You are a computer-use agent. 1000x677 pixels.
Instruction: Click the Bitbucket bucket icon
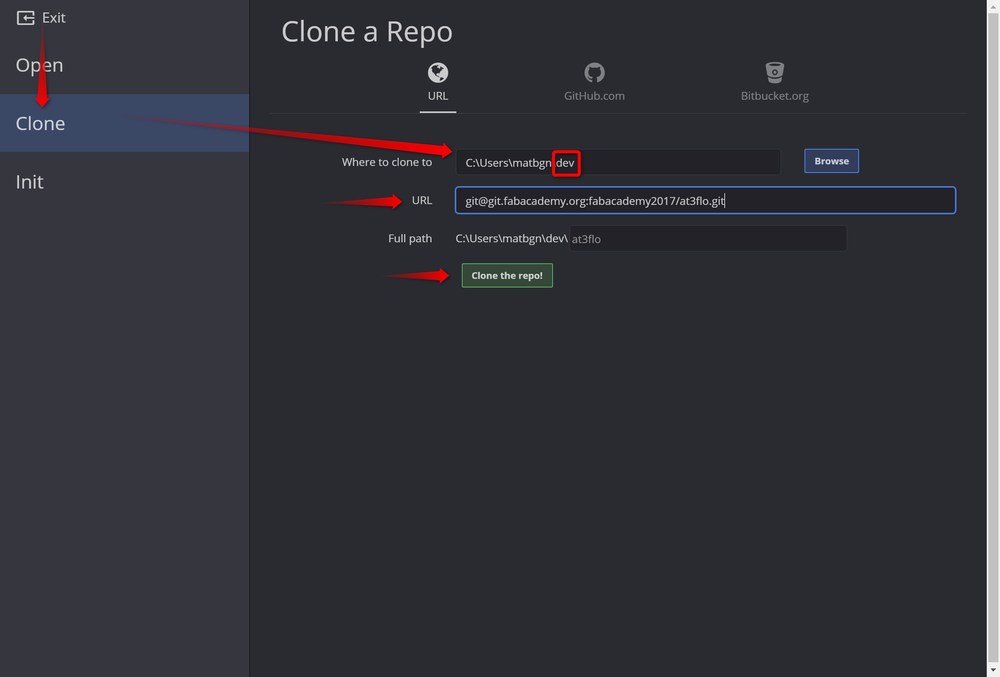(773, 72)
